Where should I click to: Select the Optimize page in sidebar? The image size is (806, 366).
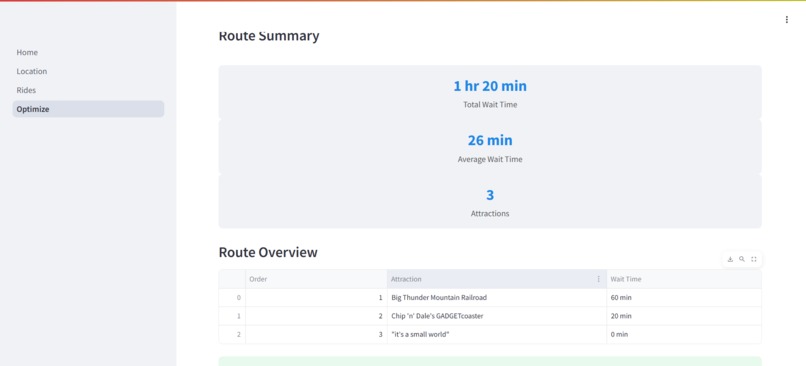tap(88, 109)
